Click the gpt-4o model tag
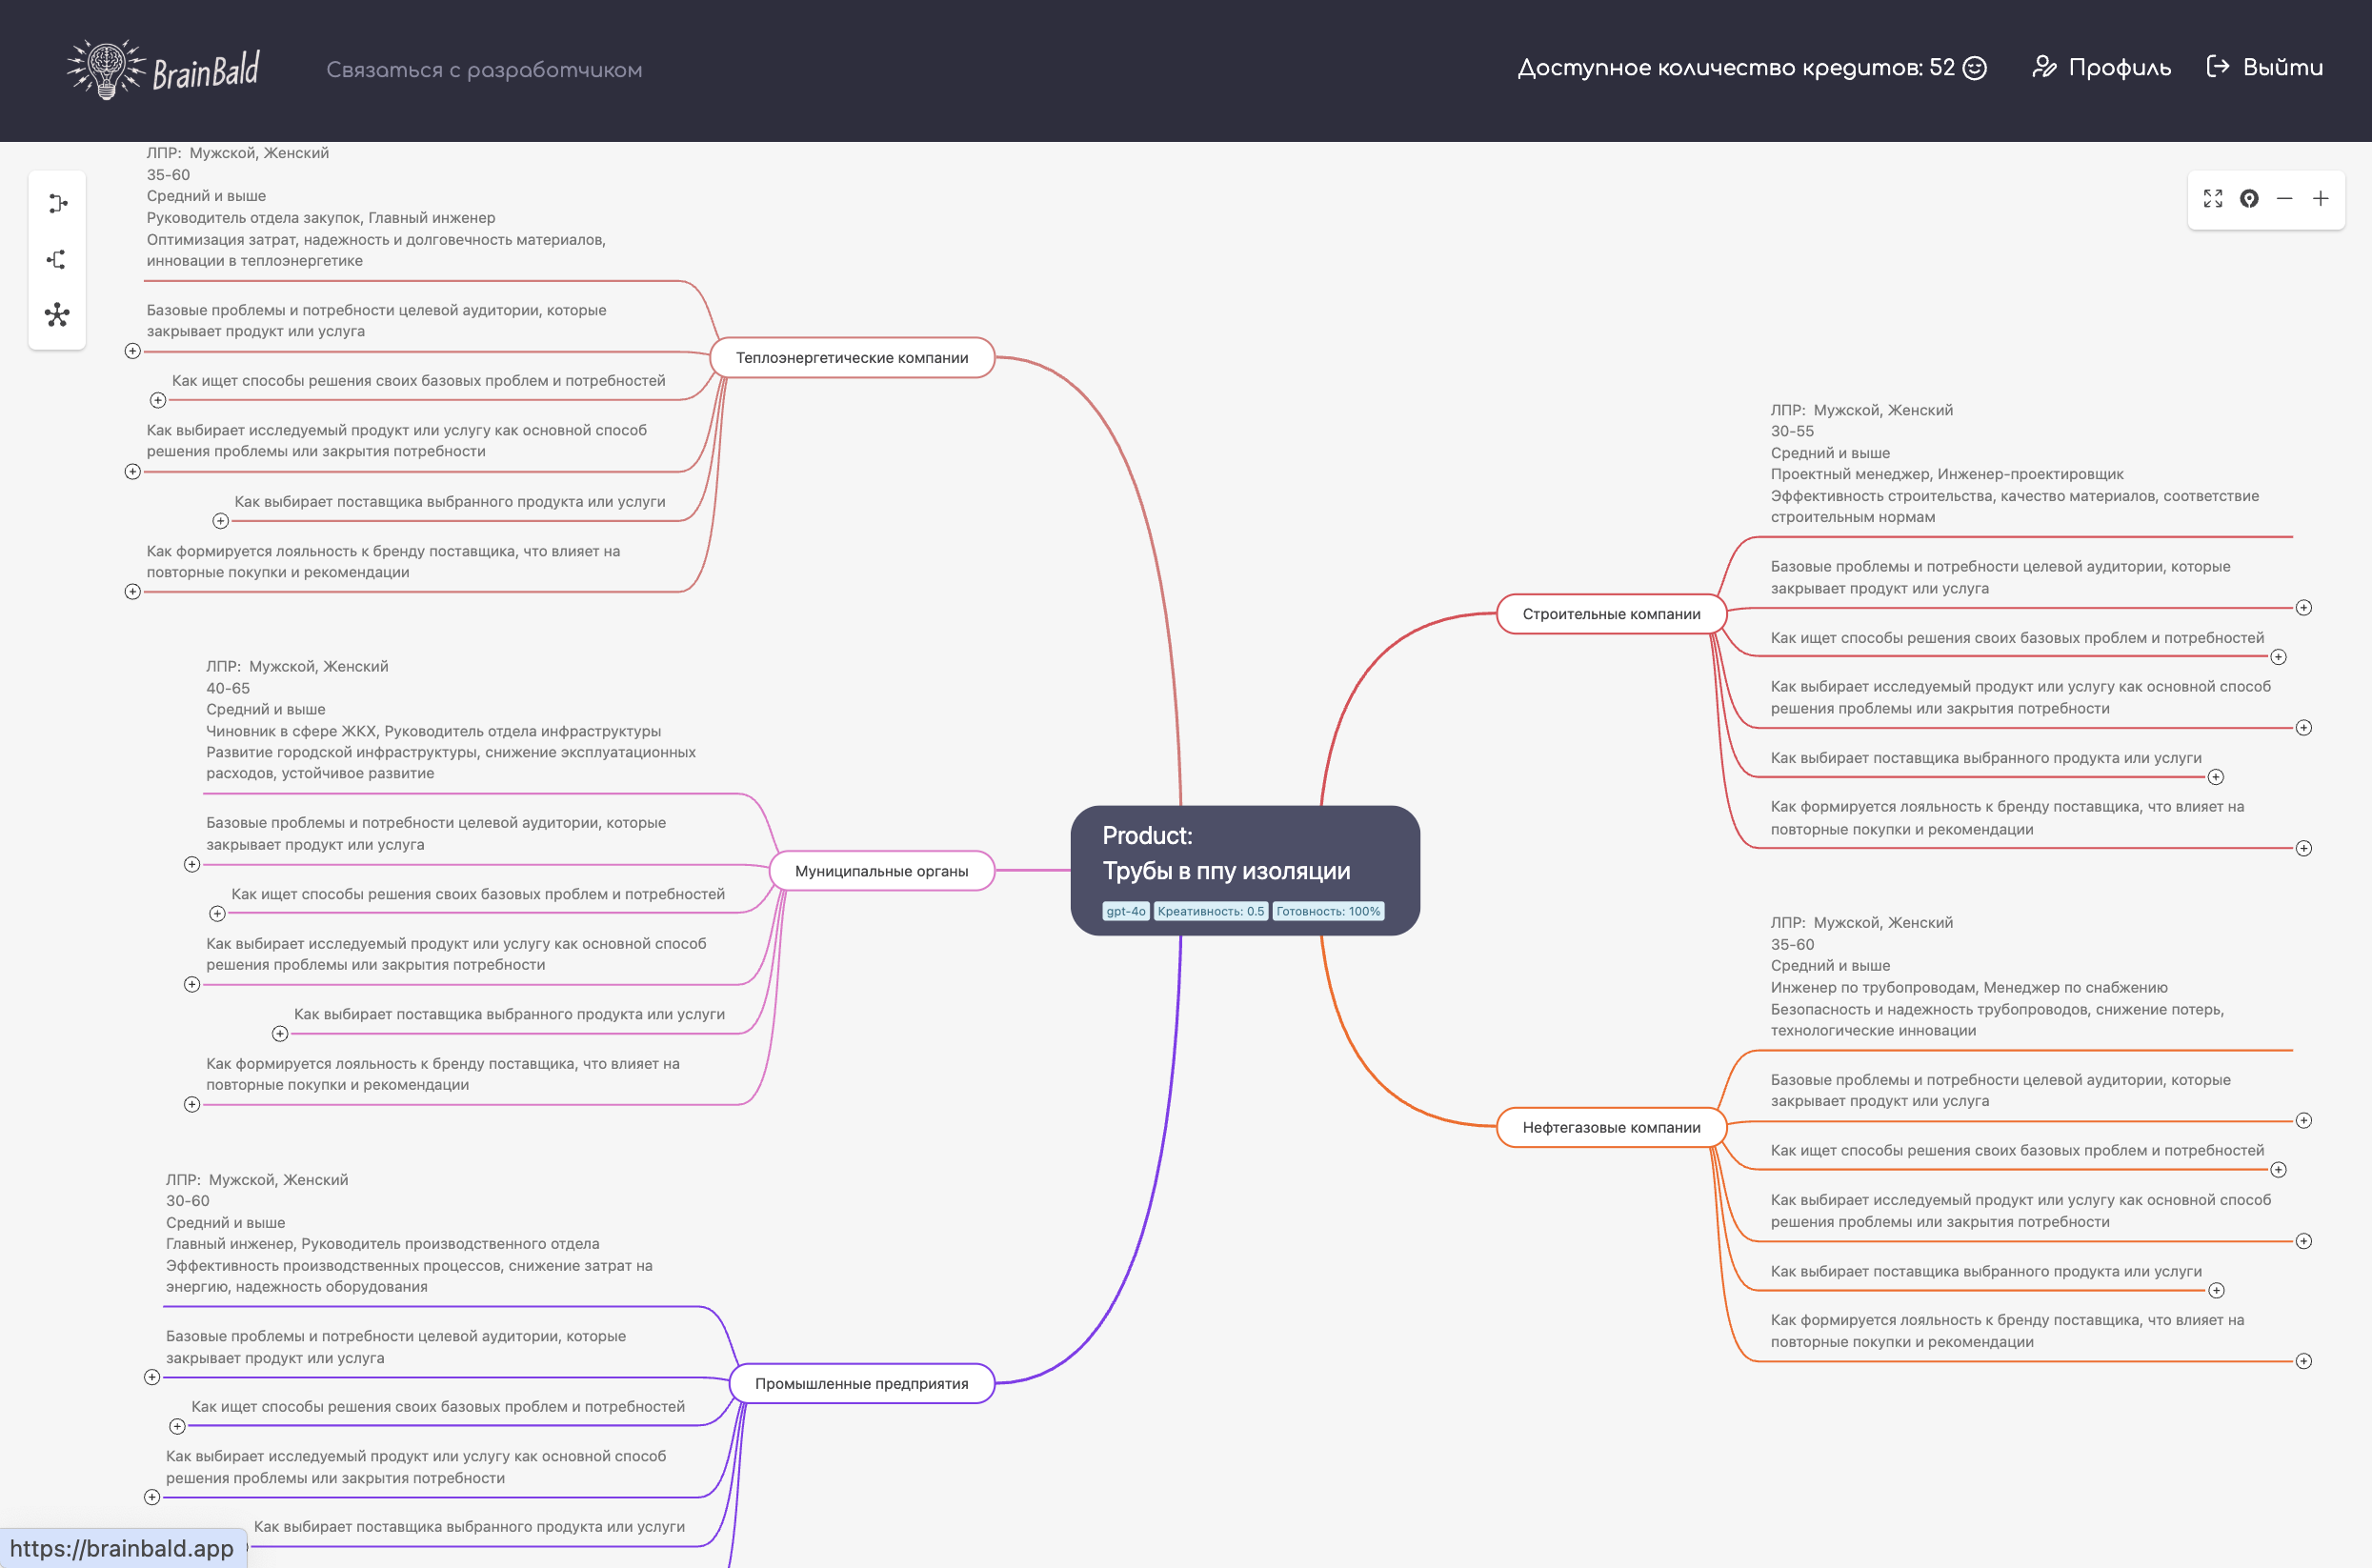 [1125, 911]
